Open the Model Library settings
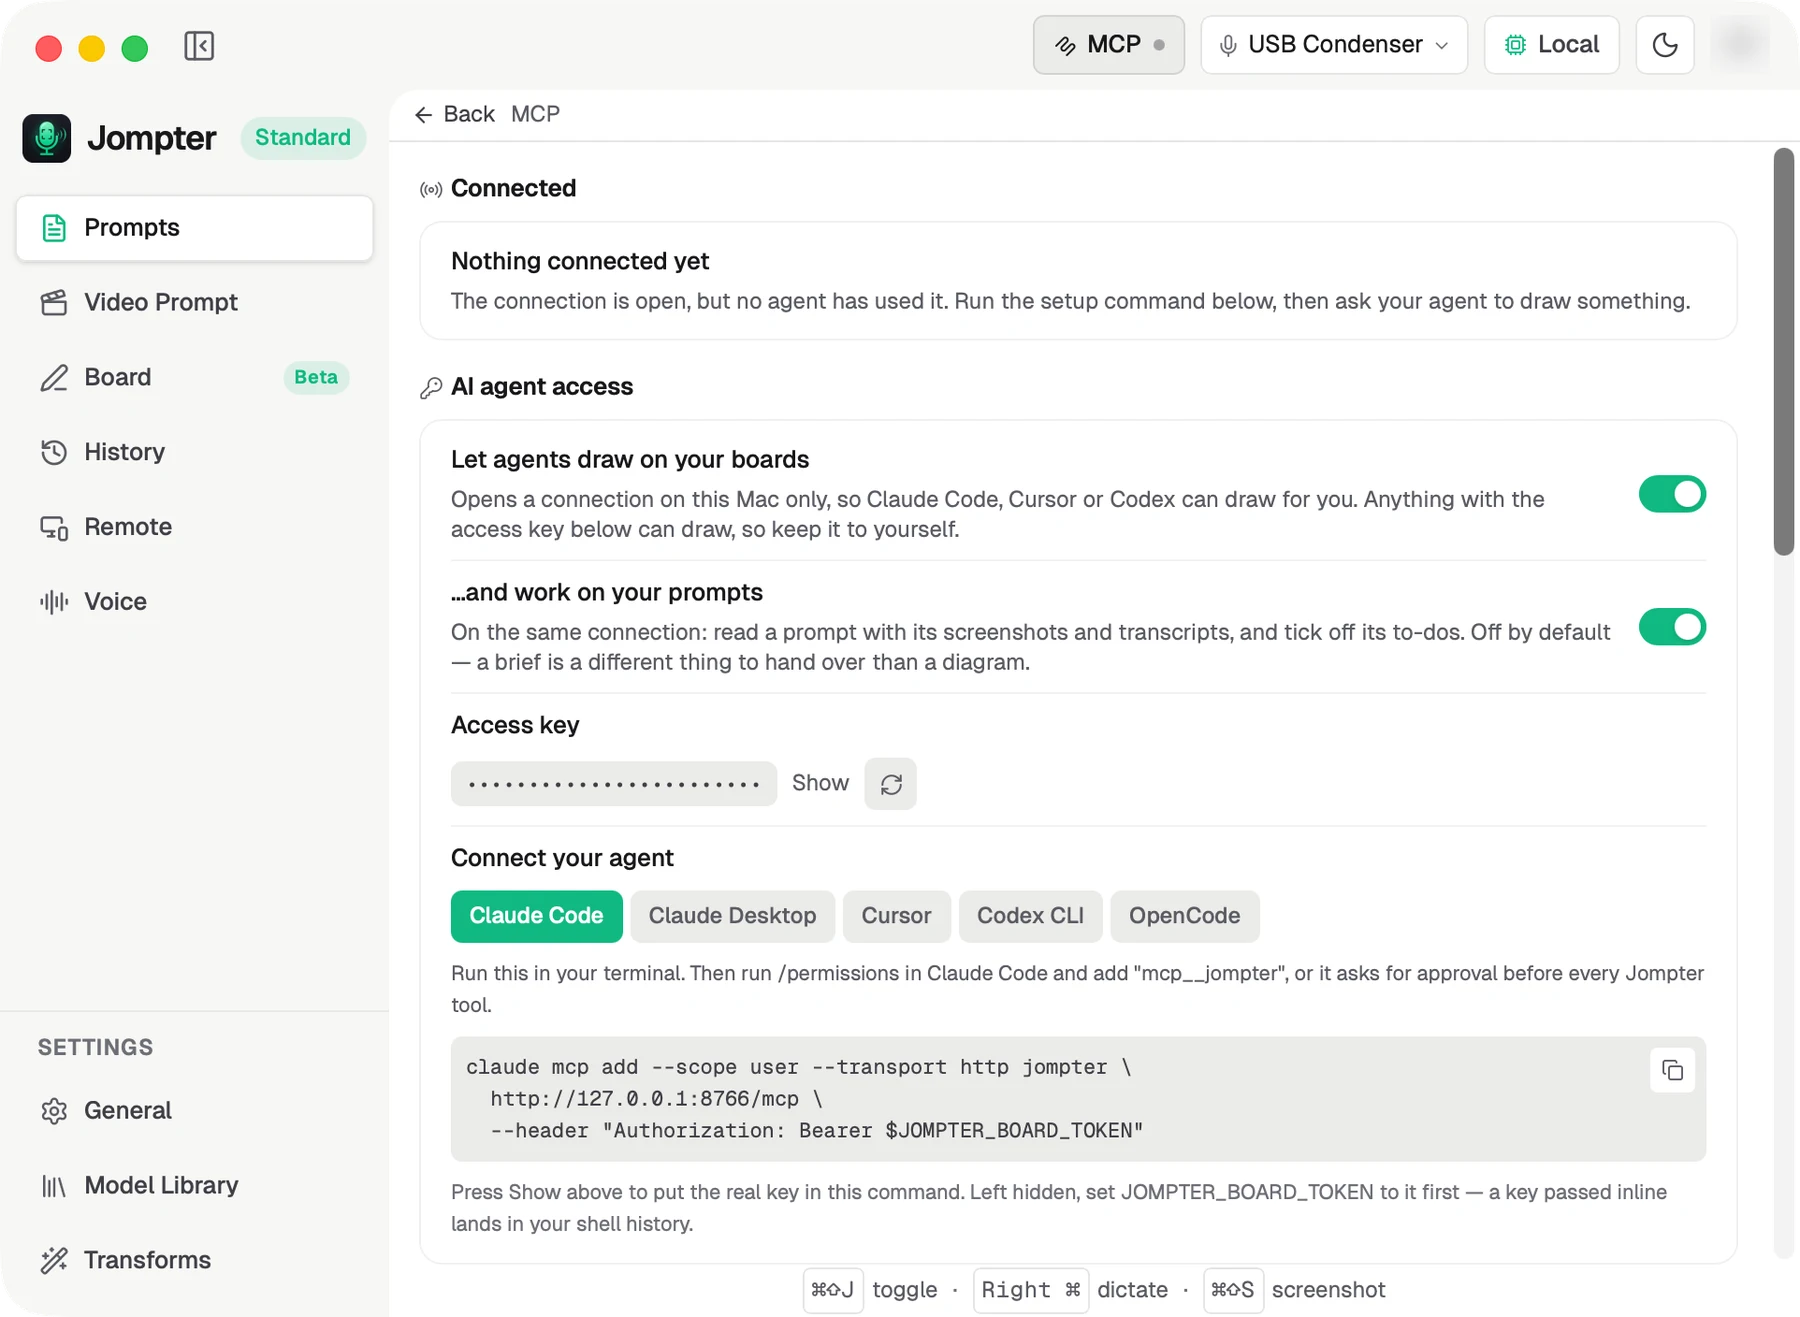The image size is (1800, 1317). pos(195,1186)
